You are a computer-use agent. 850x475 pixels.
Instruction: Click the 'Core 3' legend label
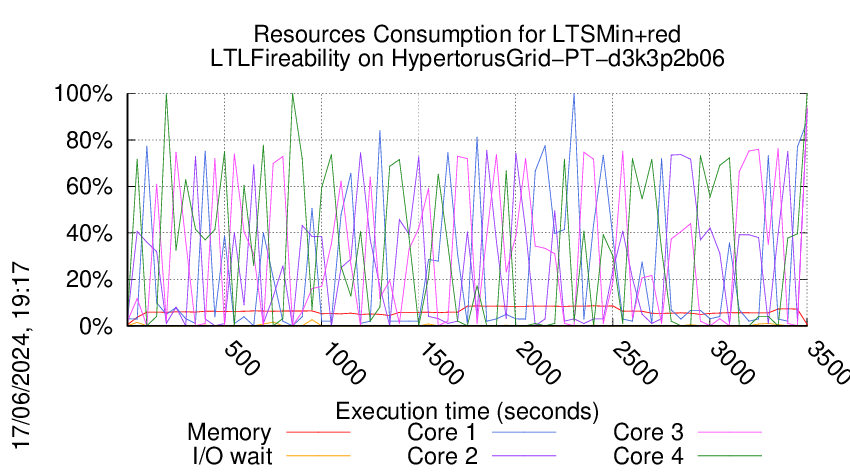(x=648, y=433)
